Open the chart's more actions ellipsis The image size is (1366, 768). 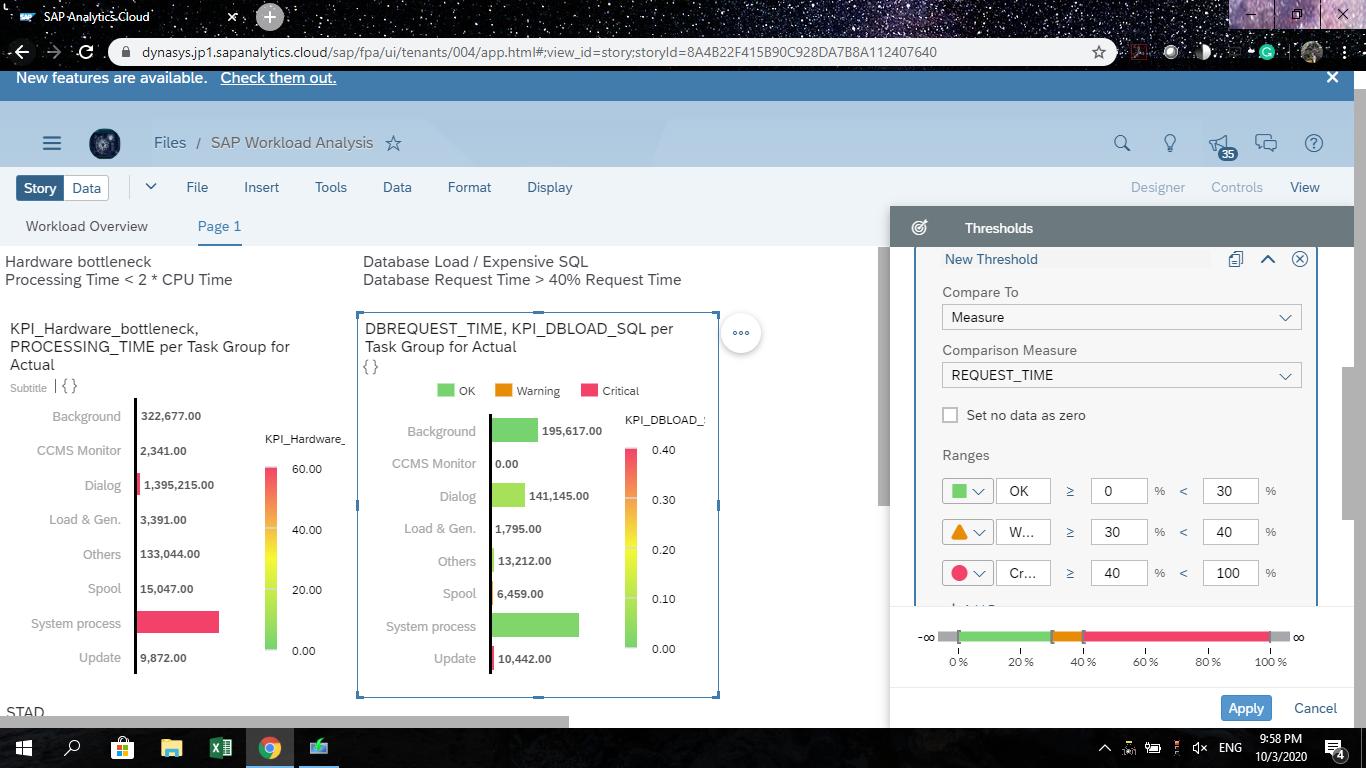click(740, 333)
